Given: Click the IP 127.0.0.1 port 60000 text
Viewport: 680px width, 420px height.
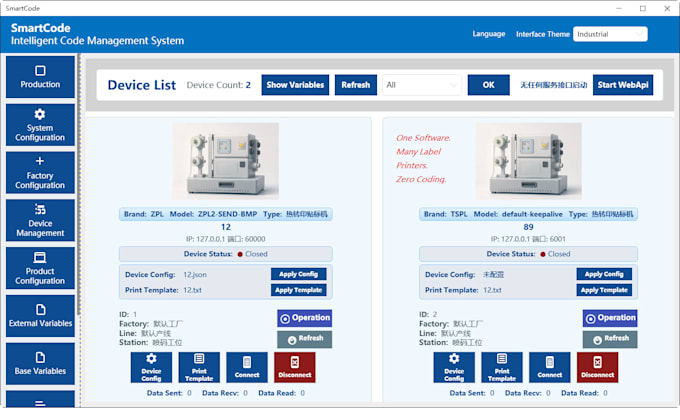Looking at the screenshot, I should [226, 239].
